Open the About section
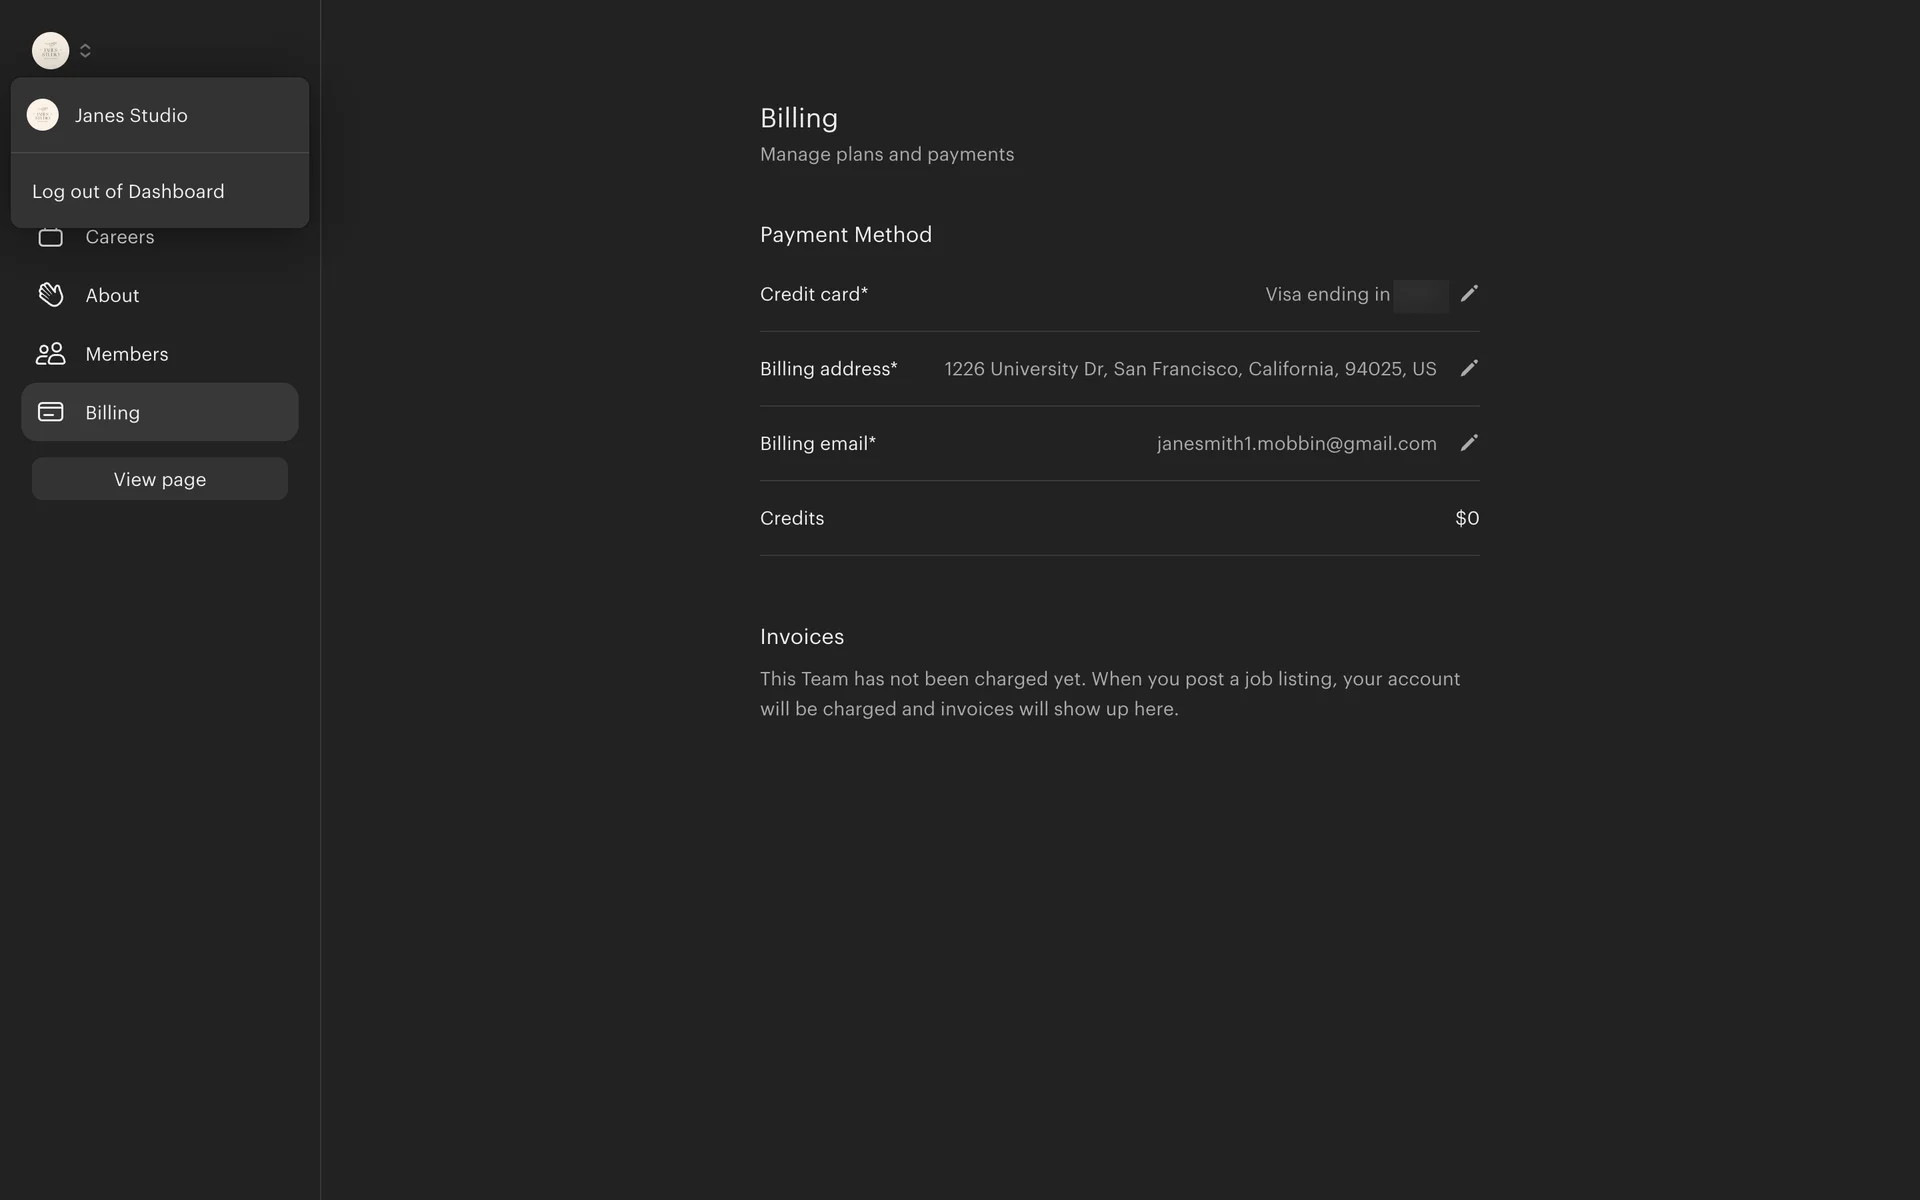This screenshot has height=1200, width=1920. [x=112, y=295]
